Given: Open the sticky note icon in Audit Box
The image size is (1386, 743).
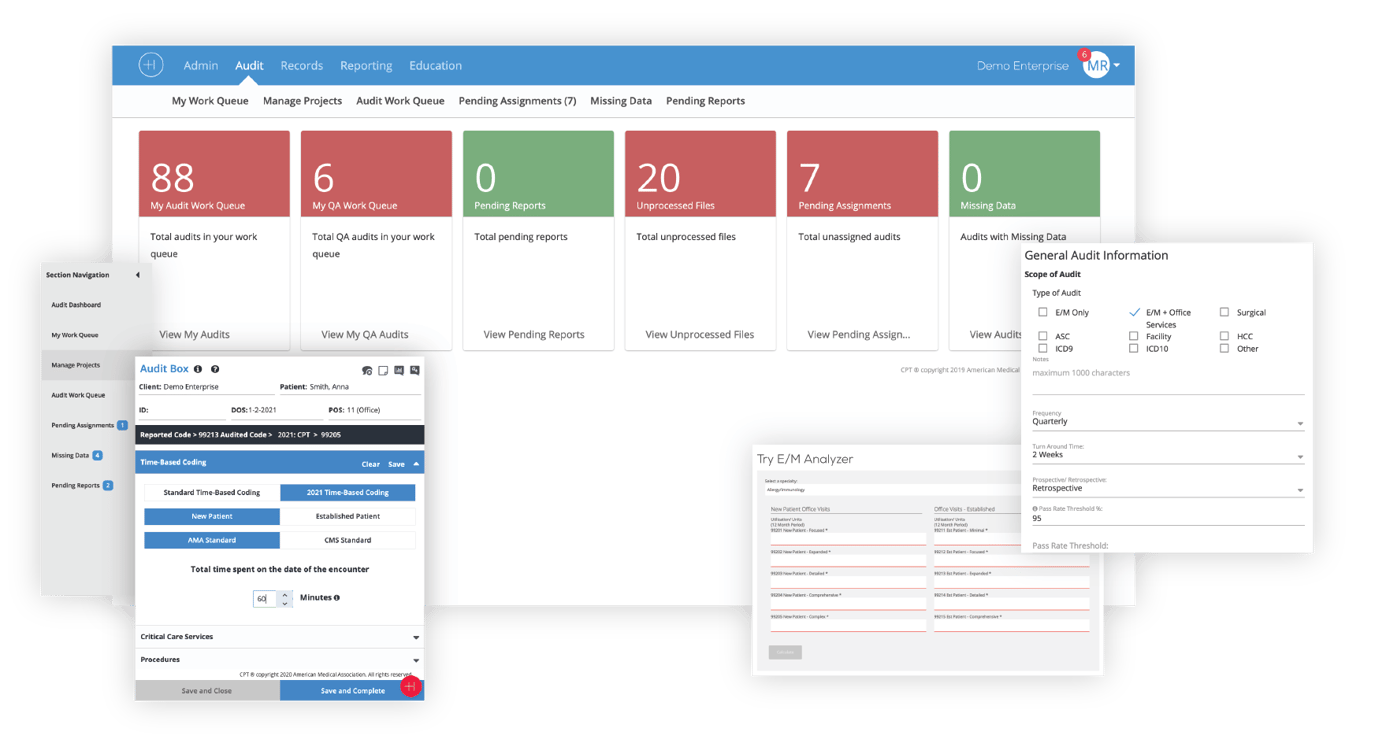Looking at the screenshot, I should (x=383, y=371).
